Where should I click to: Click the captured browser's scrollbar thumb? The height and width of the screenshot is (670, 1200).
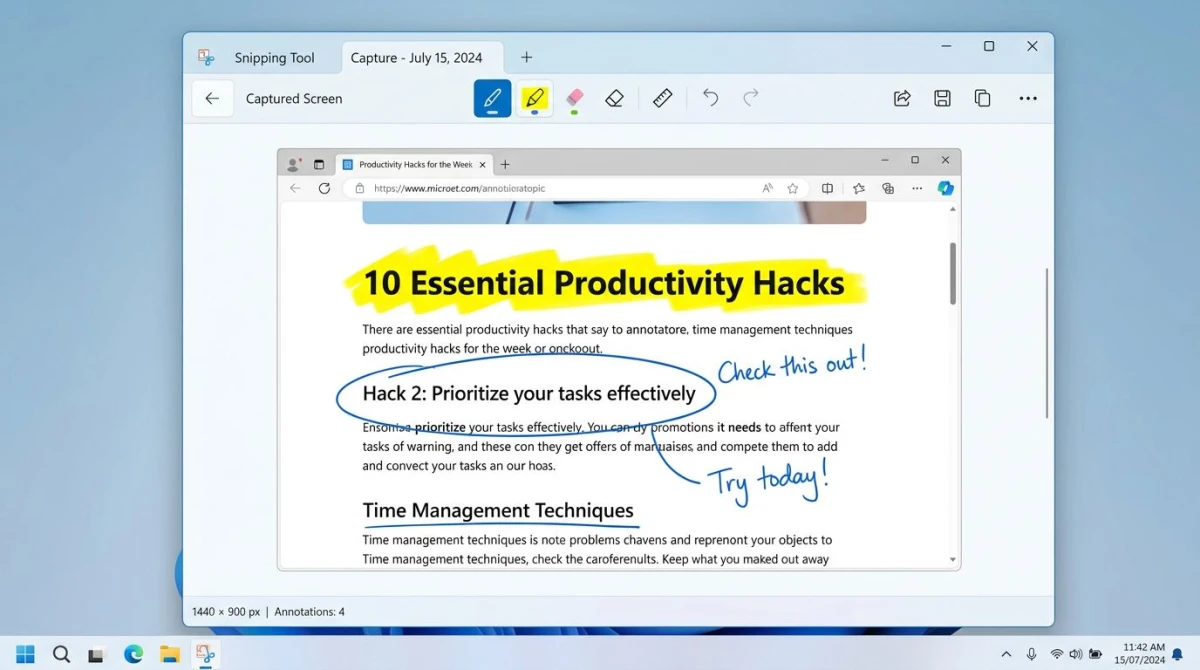pyautogui.click(x=953, y=273)
